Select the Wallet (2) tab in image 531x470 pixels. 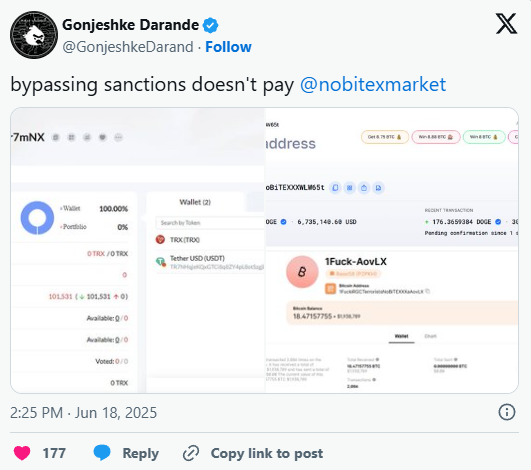point(195,202)
